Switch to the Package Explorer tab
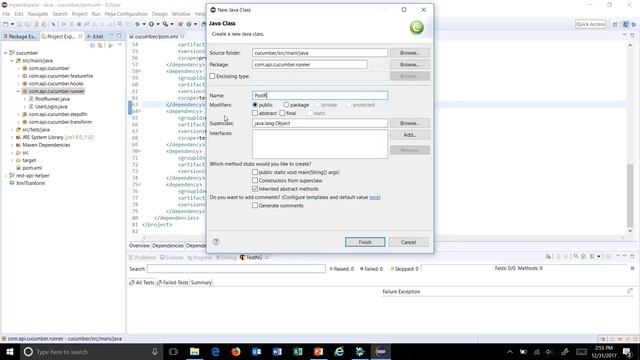640x360 pixels. (20, 36)
